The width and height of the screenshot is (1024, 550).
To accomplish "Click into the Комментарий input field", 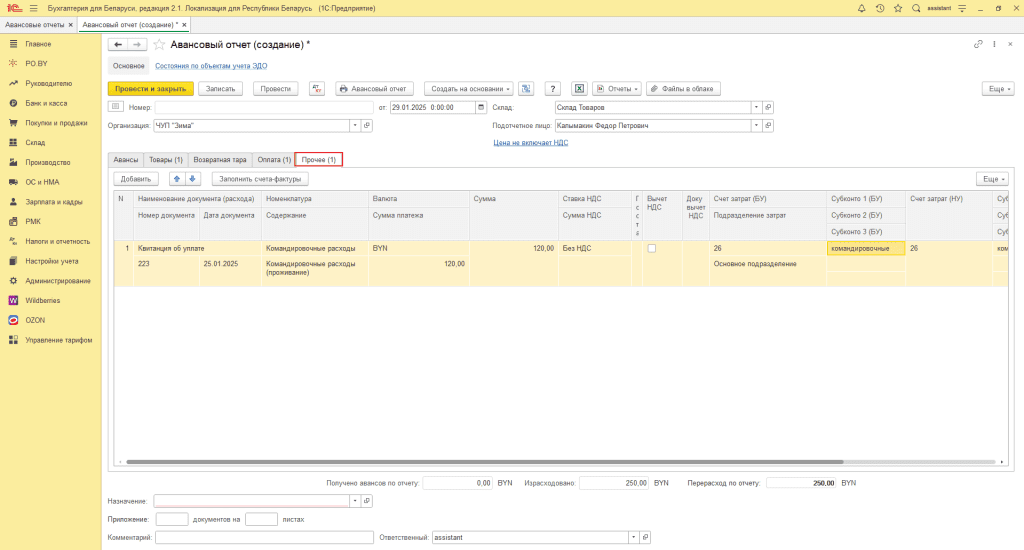I will [263, 538].
